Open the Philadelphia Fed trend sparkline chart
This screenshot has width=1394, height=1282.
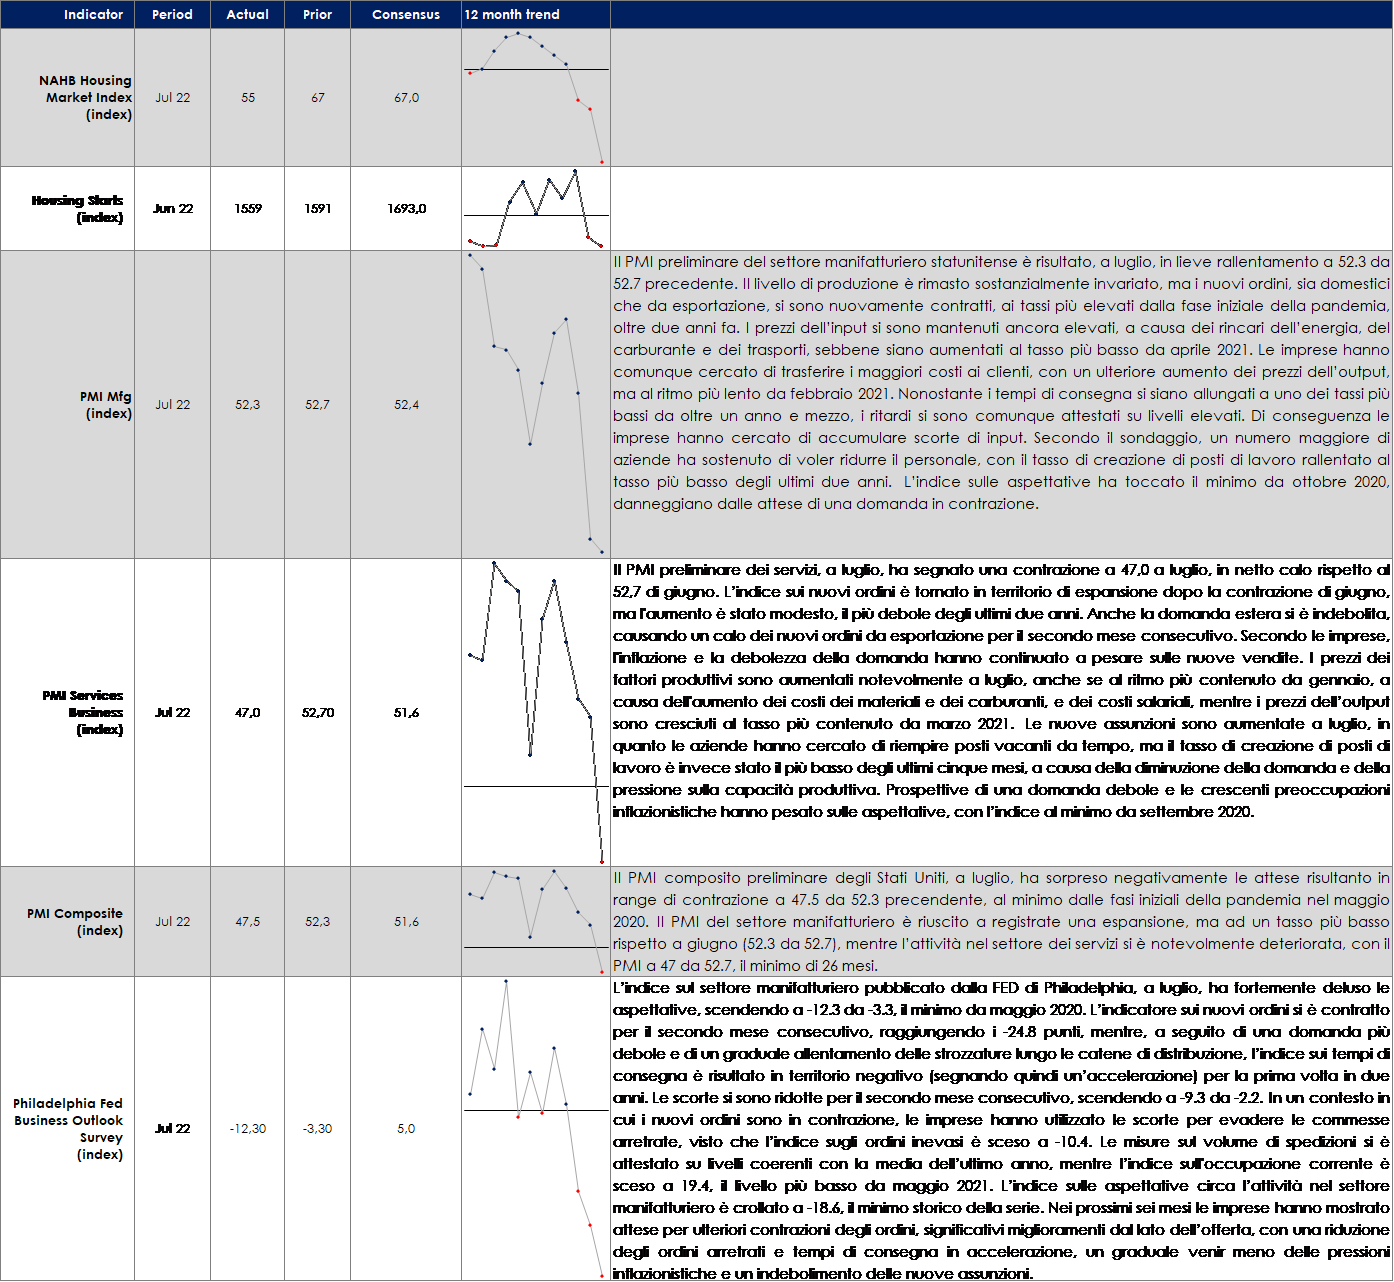[x=536, y=1128]
